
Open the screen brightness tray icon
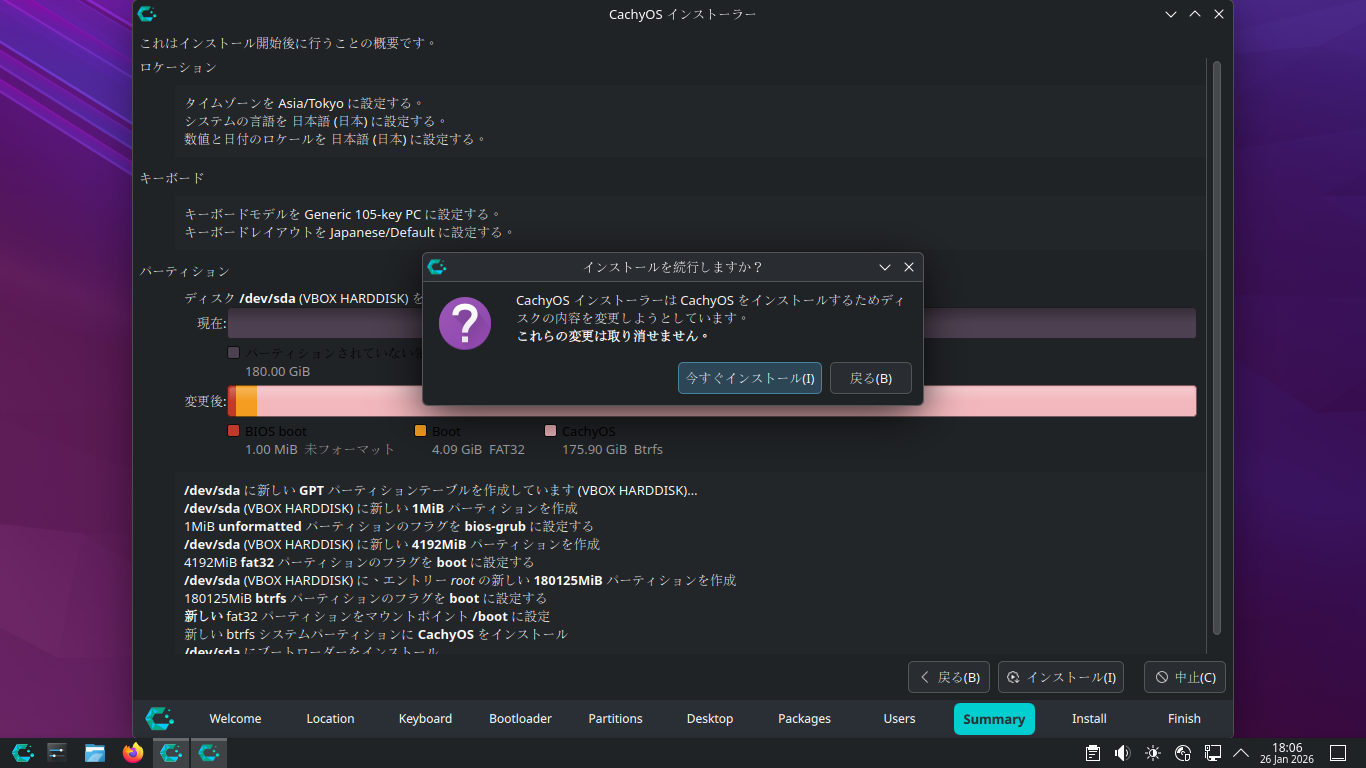(x=1153, y=753)
